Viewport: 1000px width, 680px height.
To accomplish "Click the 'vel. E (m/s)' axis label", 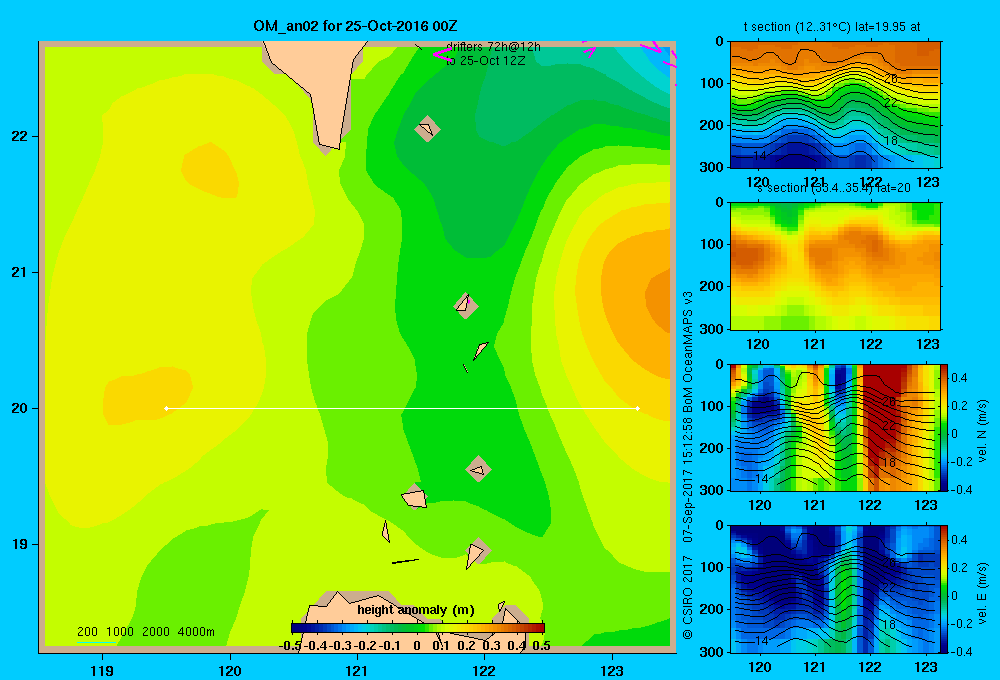I will click(x=983, y=592).
